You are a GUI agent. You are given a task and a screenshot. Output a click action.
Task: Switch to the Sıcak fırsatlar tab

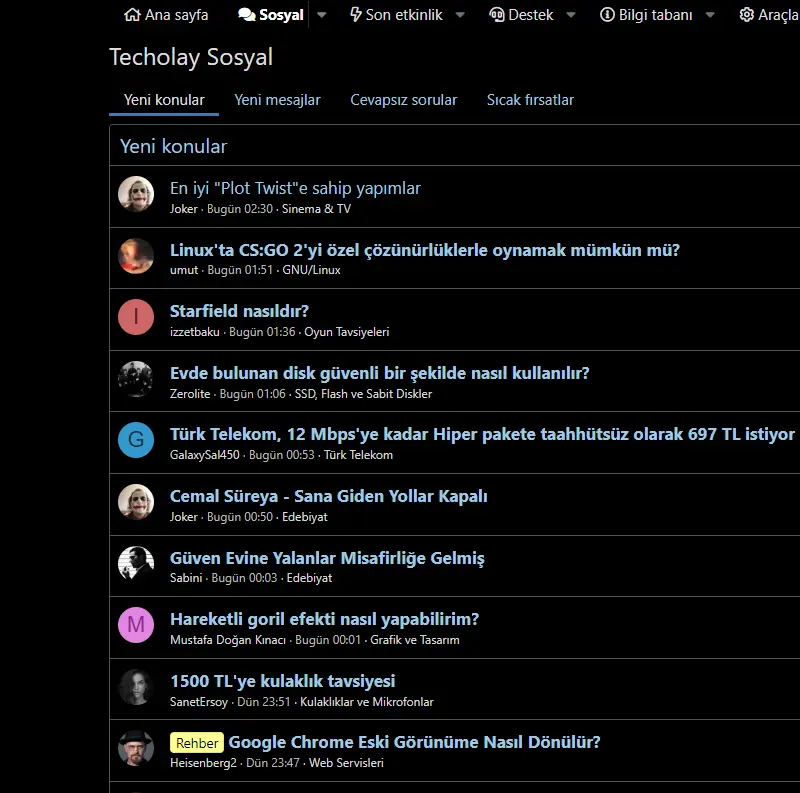click(530, 100)
